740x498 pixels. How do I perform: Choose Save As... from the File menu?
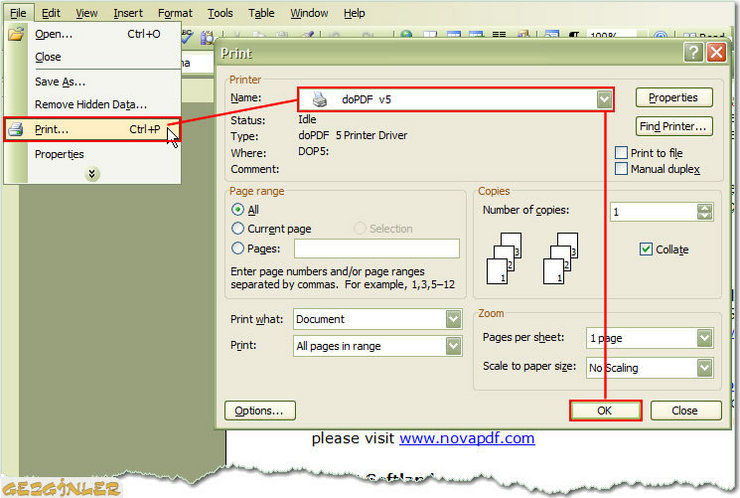coord(92,82)
